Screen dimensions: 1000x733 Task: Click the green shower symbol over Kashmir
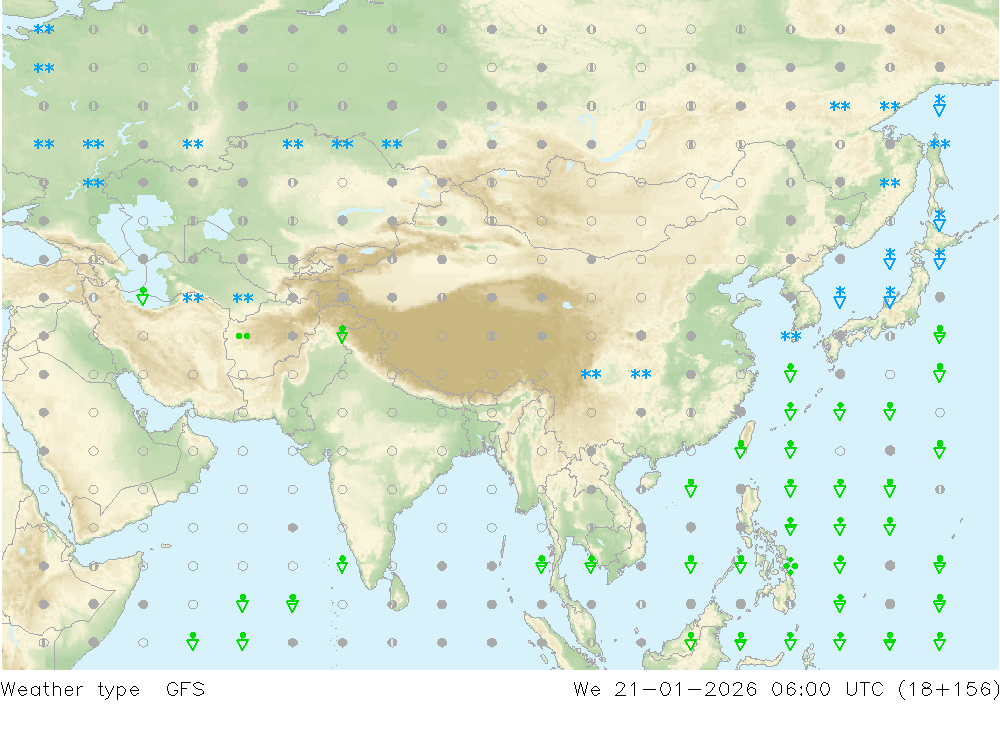click(x=342, y=334)
